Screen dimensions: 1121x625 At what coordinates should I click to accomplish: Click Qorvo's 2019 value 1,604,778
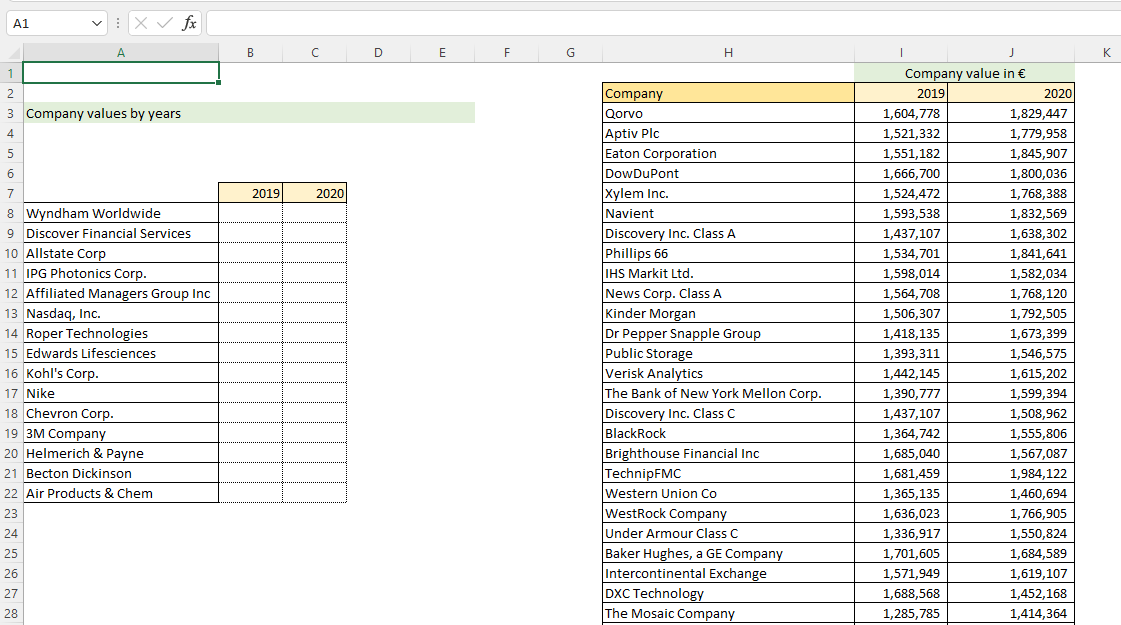tap(901, 114)
